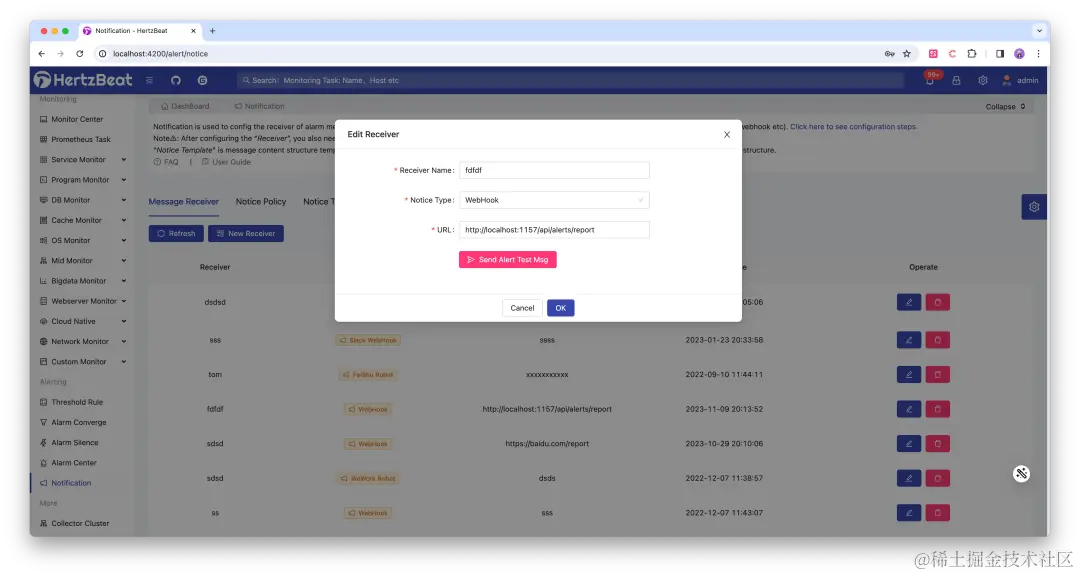This screenshot has width=1080, height=576.
Task: Confirm with the OK button
Action: [561, 308]
